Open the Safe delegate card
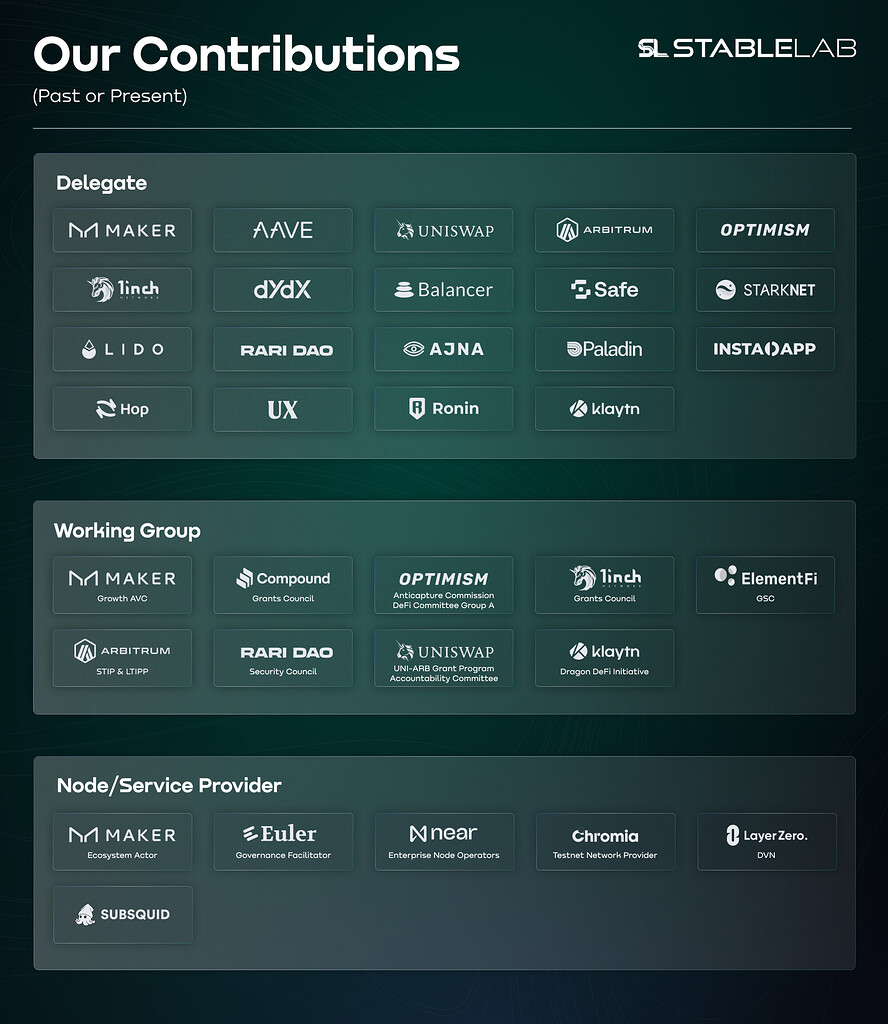 [x=604, y=290]
